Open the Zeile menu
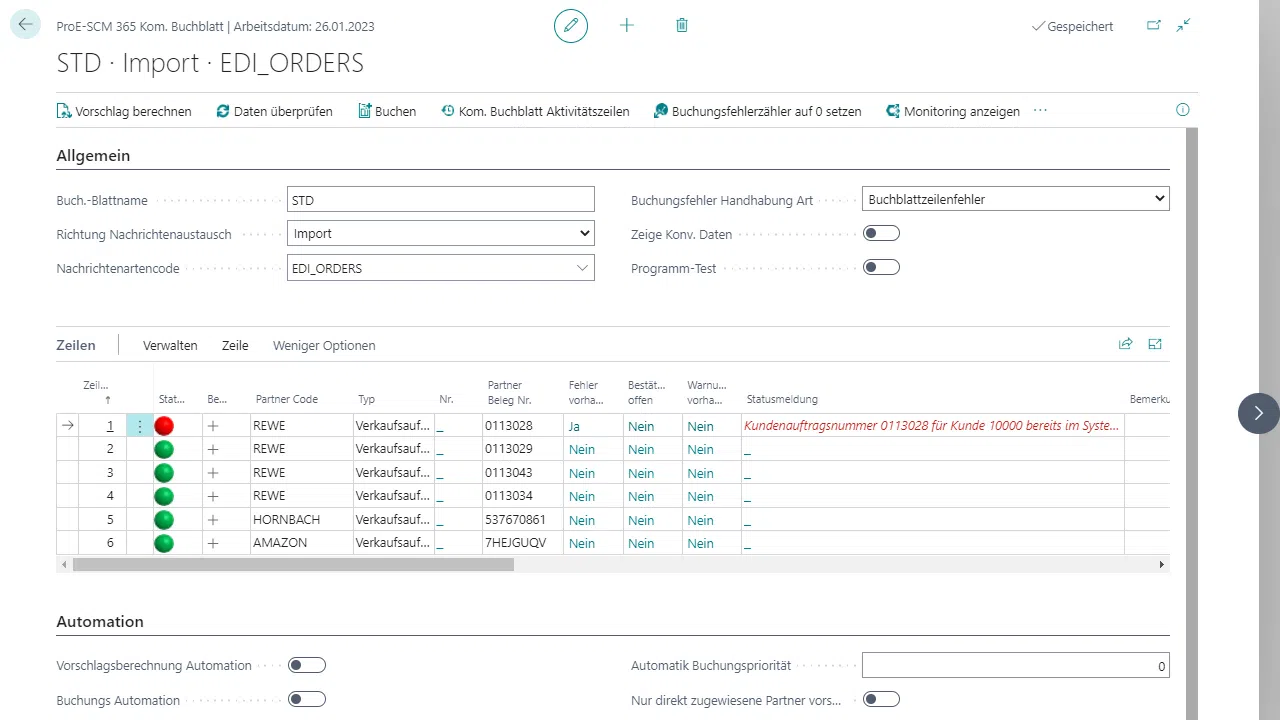This screenshot has height=720, width=1280. 235,345
